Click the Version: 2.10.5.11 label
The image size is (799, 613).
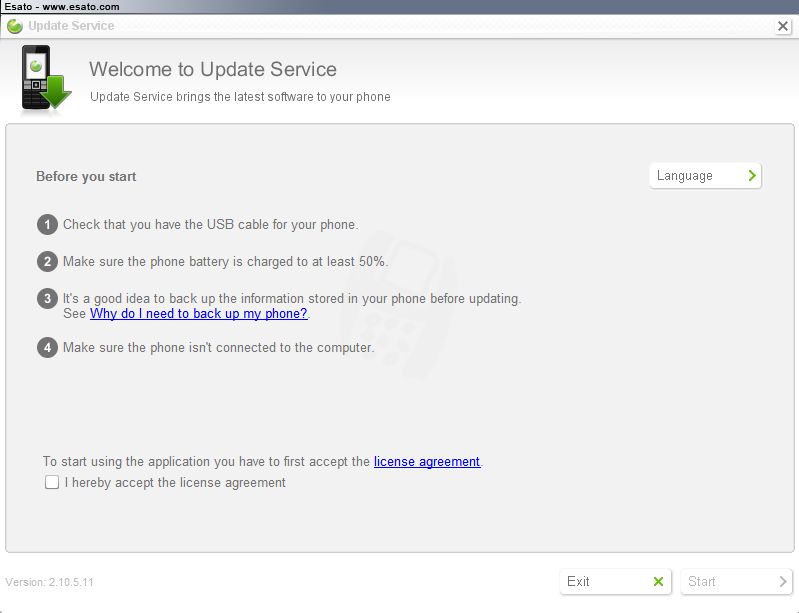49,582
